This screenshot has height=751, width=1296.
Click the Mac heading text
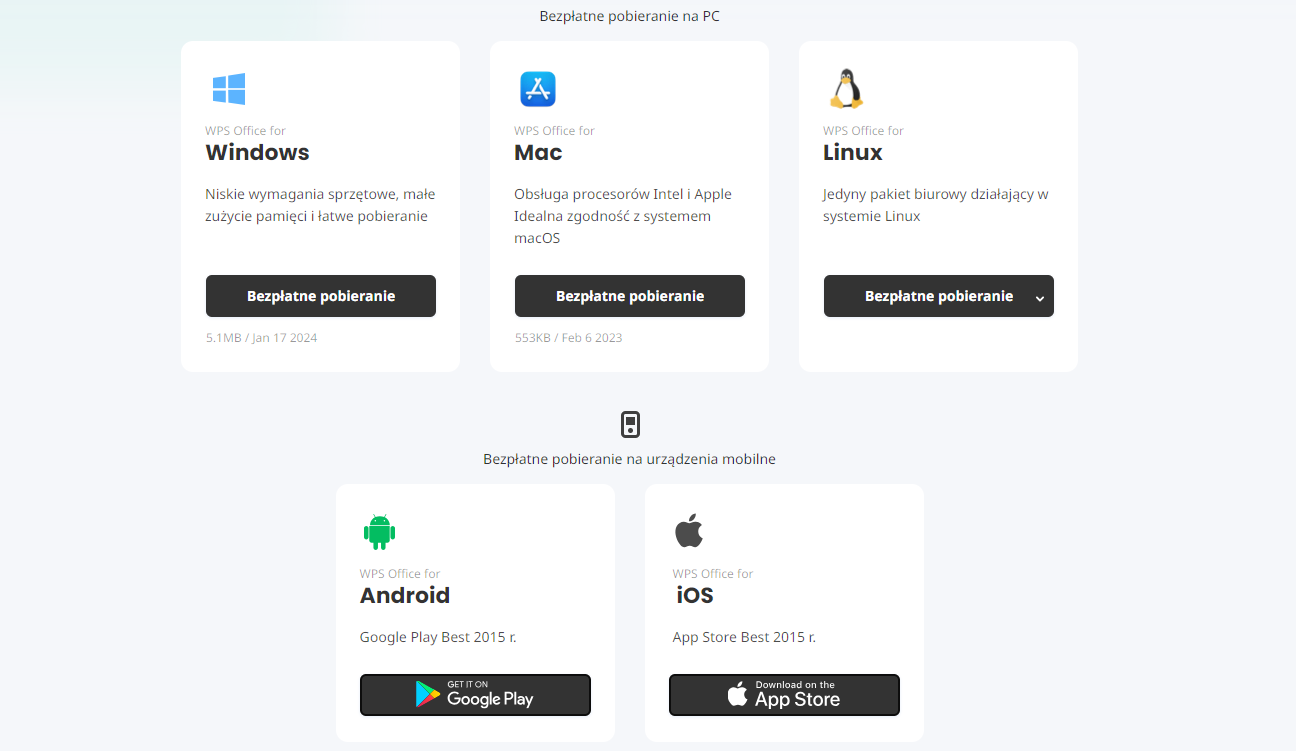pyautogui.click(x=538, y=153)
